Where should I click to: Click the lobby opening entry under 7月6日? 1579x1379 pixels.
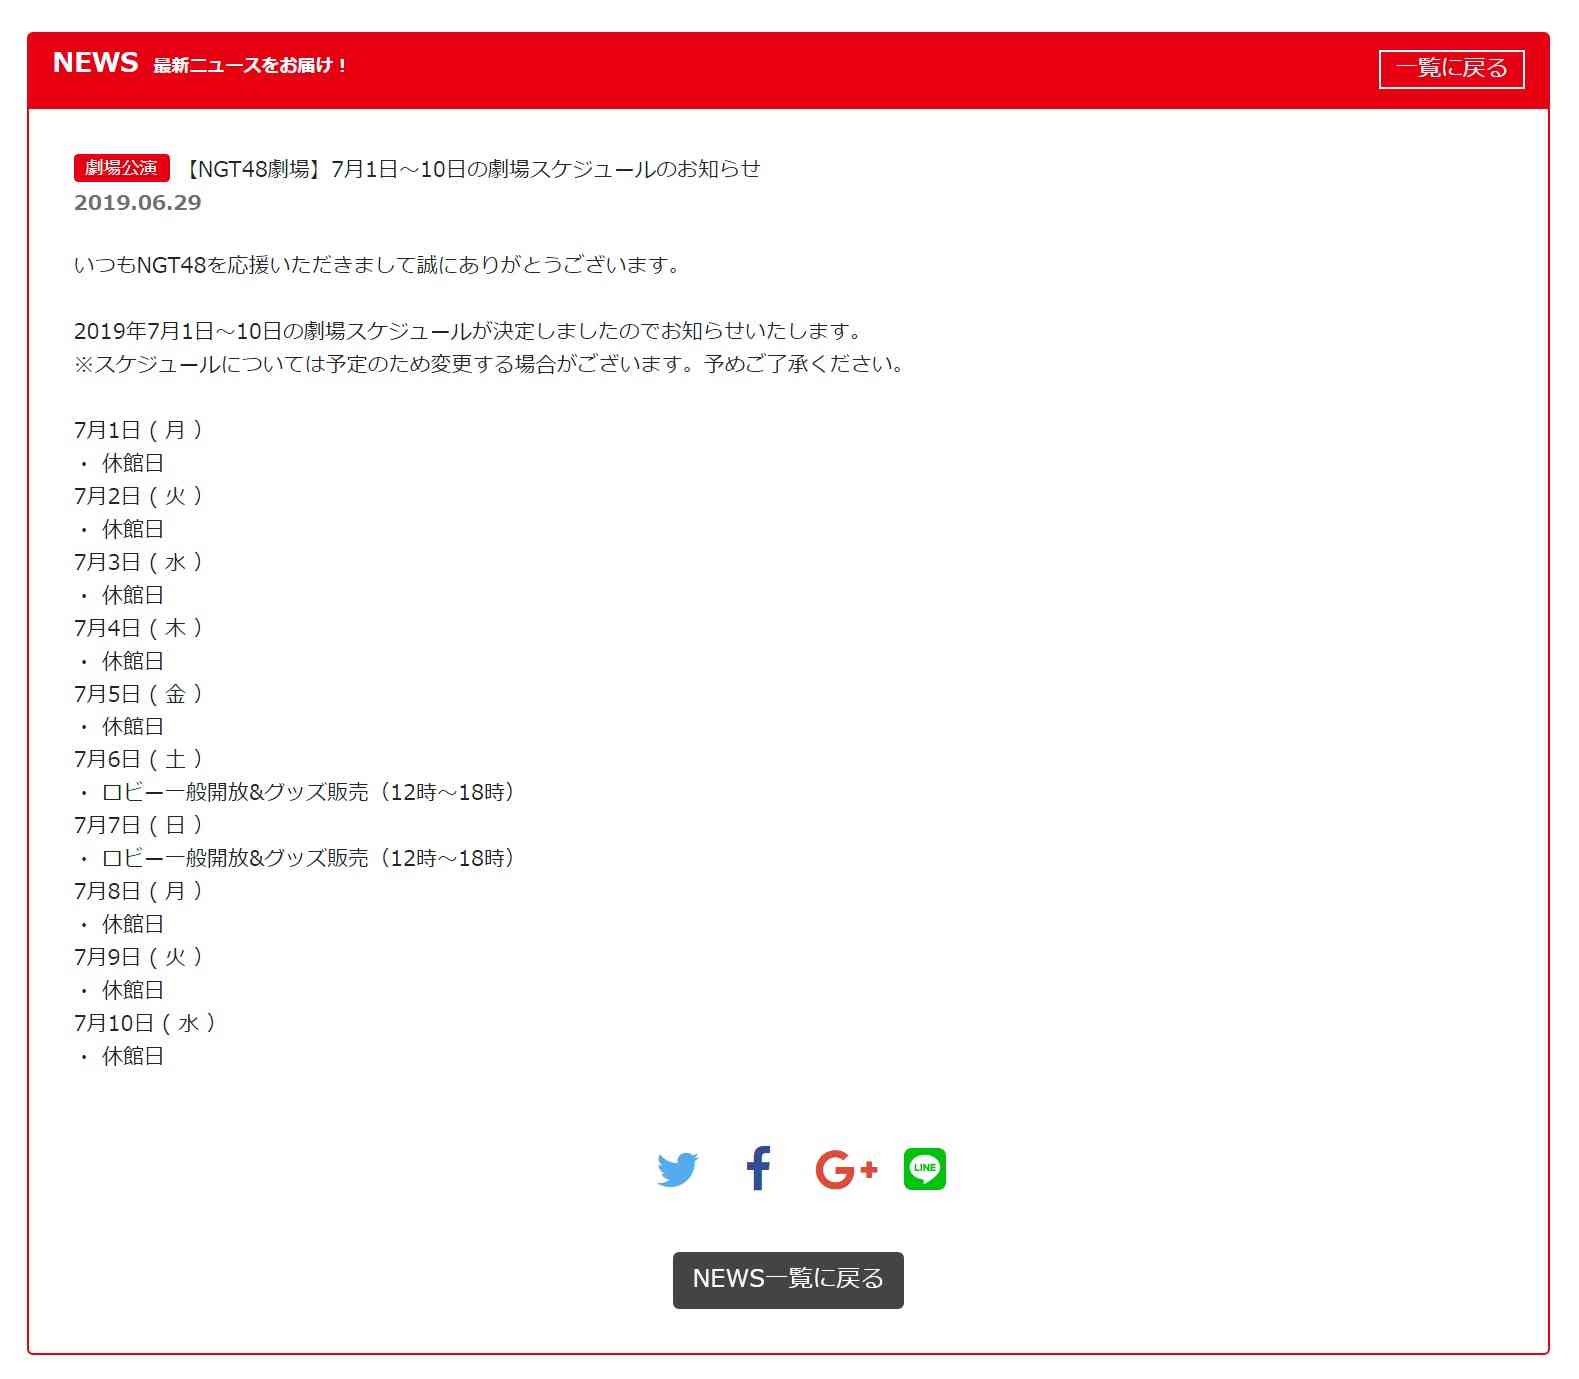pyautogui.click(x=308, y=792)
